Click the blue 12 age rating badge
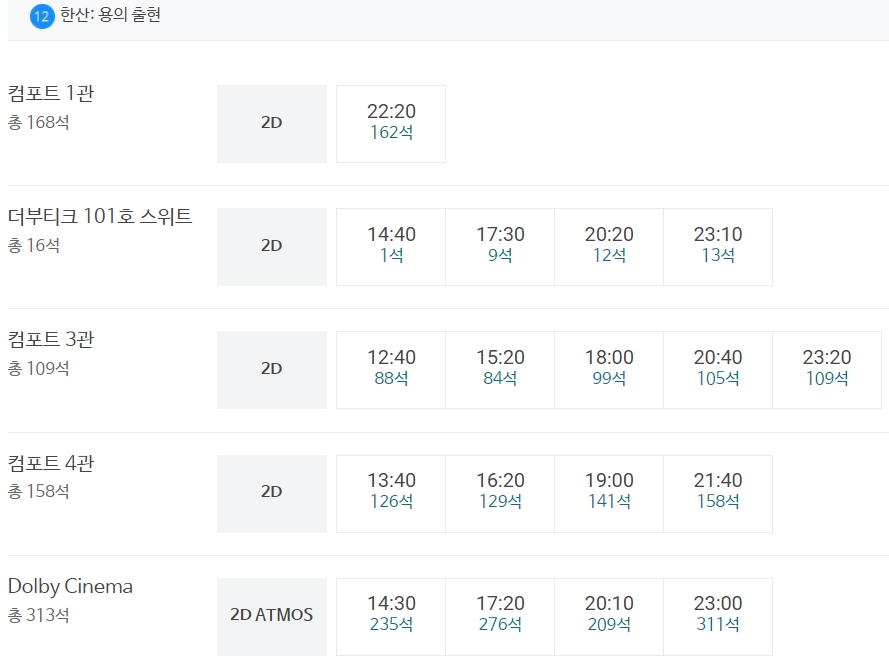This screenshot has height=662, width=889. coord(42,16)
